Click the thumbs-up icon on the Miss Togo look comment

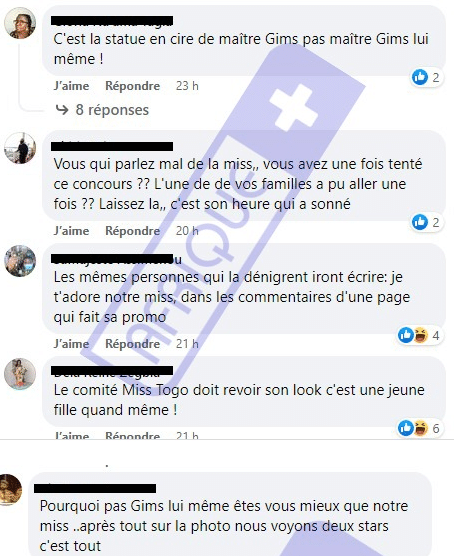pyautogui.click(x=406, y=428)
